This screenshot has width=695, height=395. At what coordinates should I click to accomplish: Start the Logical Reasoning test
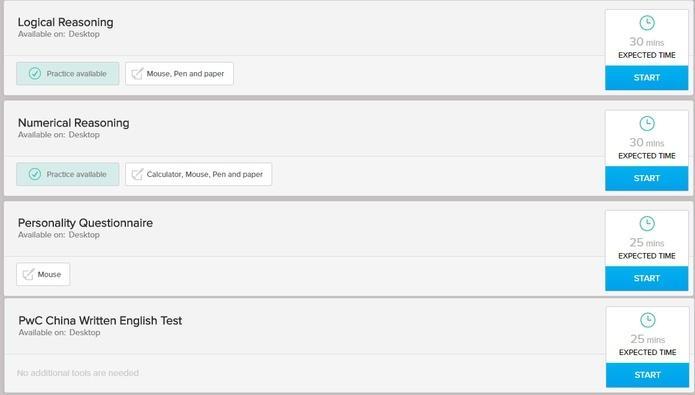pyautogui.click(x=646, y=78)
